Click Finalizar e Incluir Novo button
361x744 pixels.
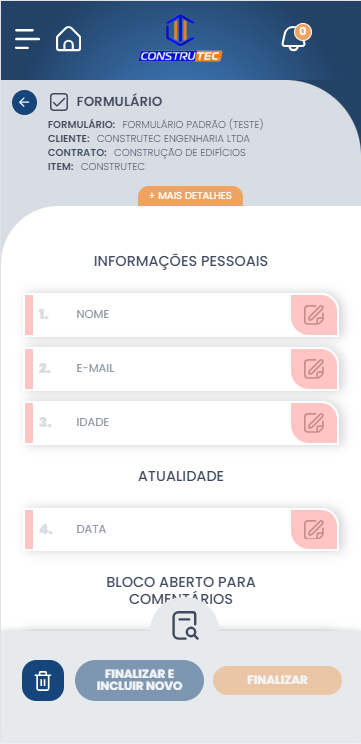coord(139,680)
